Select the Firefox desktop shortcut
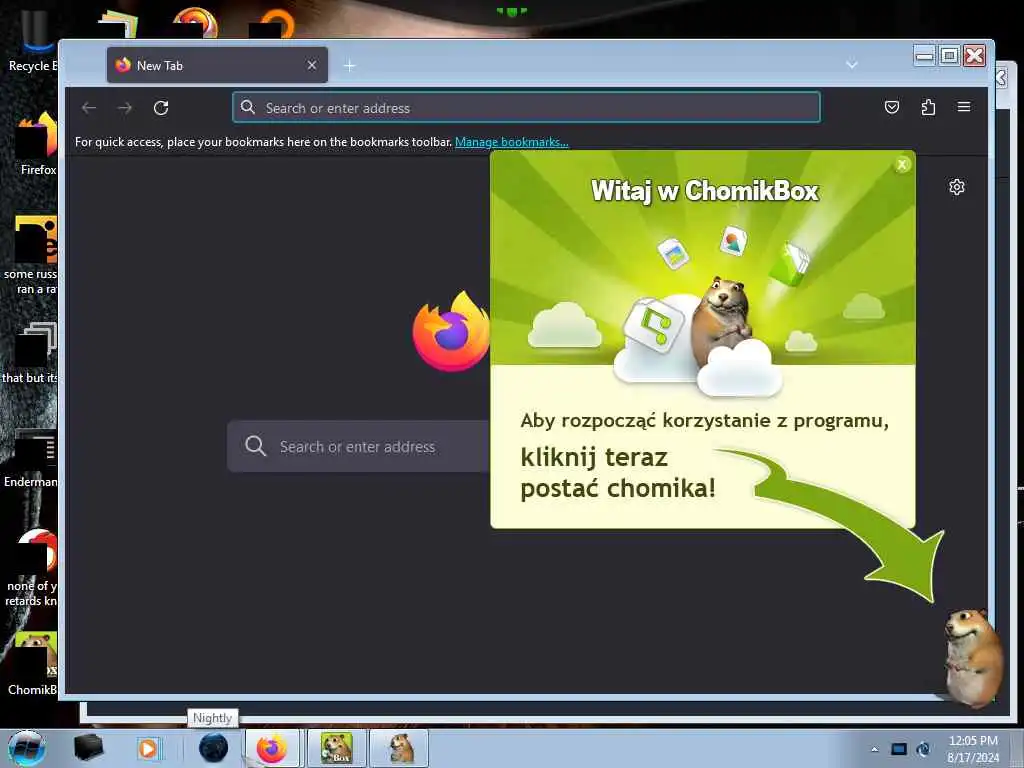 coord(37,144)
